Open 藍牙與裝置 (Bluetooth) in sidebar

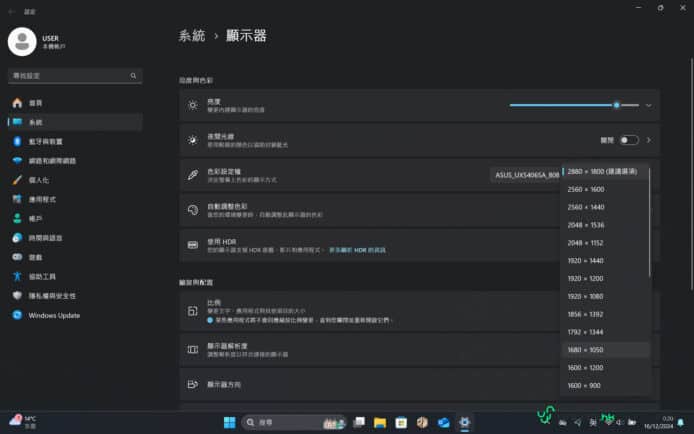(x=45, y=141)
